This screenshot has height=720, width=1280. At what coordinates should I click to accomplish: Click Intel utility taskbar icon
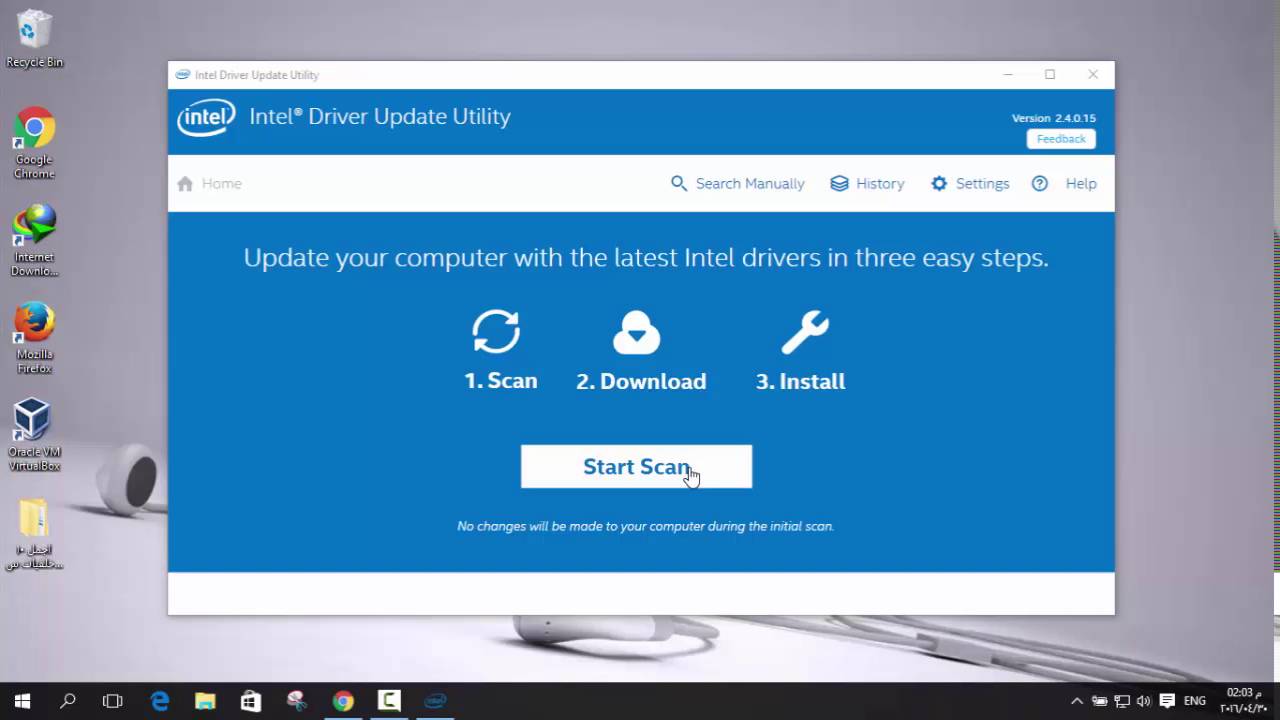coord(435,701)
